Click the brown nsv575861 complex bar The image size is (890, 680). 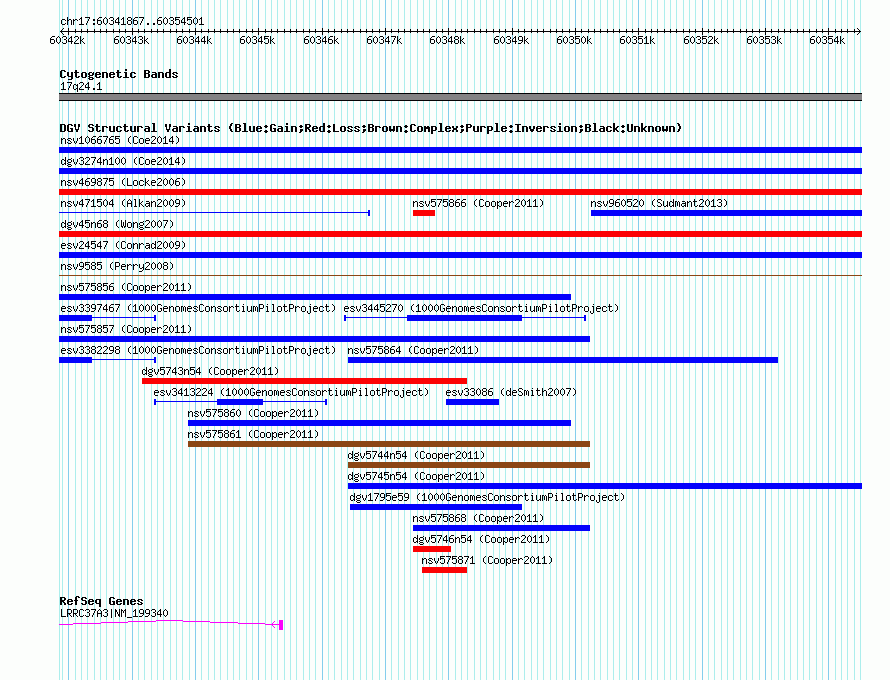click(x=389, y=444)
